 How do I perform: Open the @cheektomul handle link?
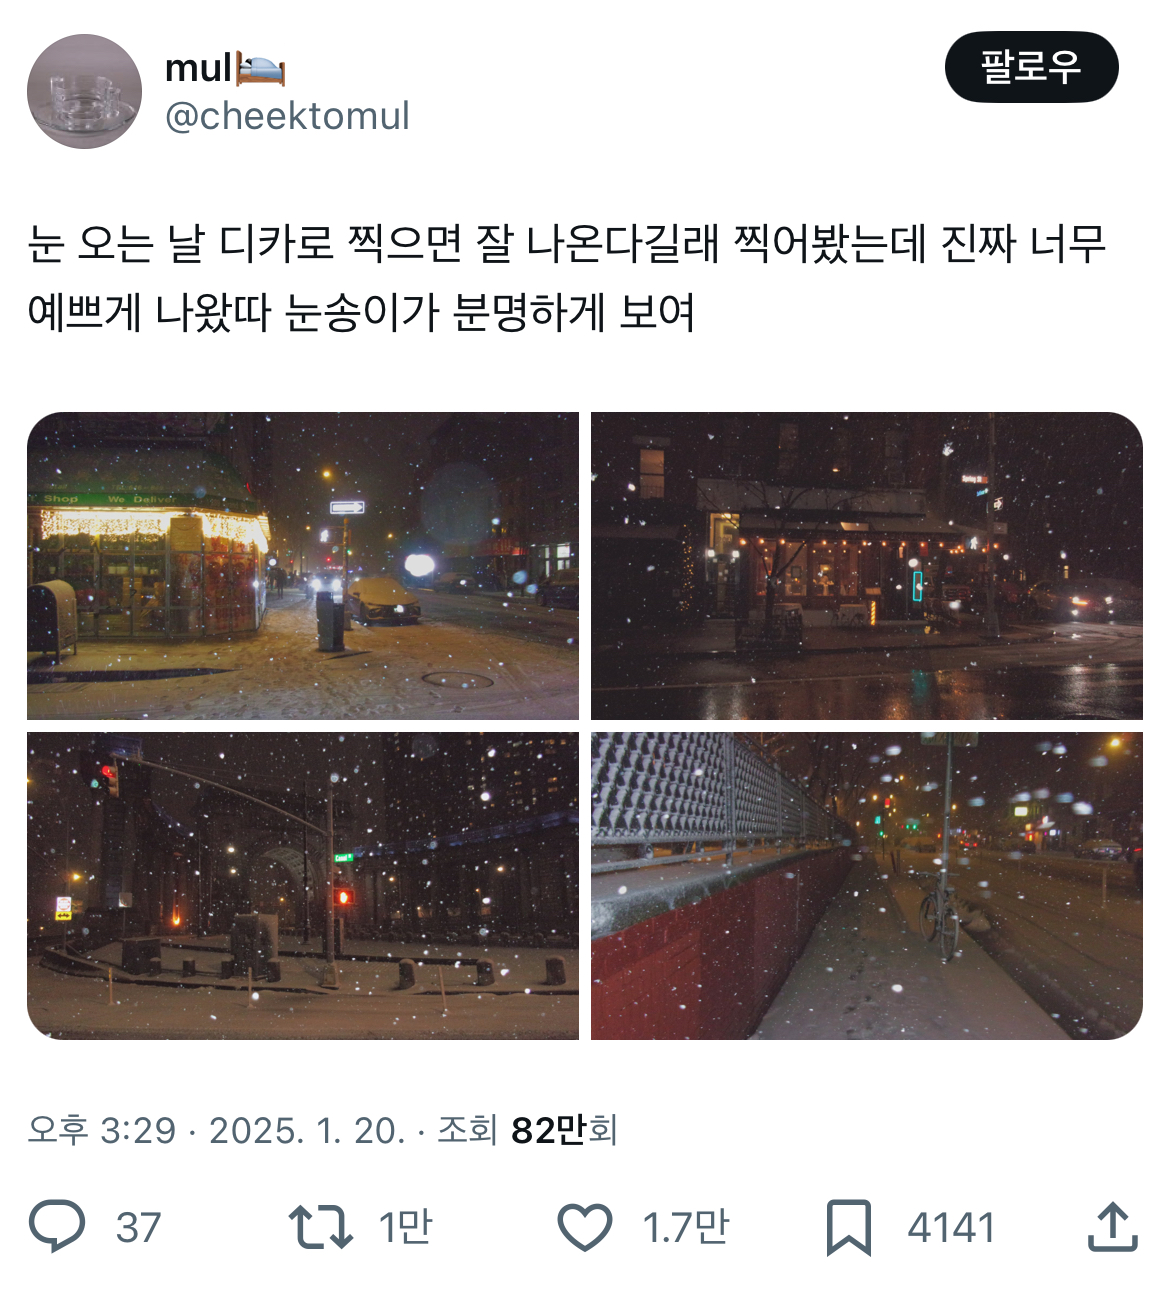pyautogui.click(x=287, y=116)
